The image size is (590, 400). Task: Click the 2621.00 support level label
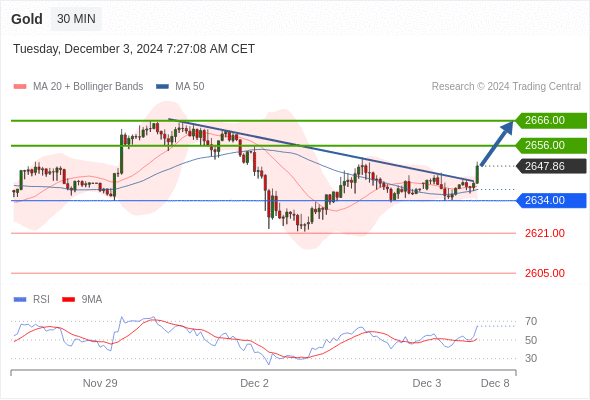coord(545,233)
